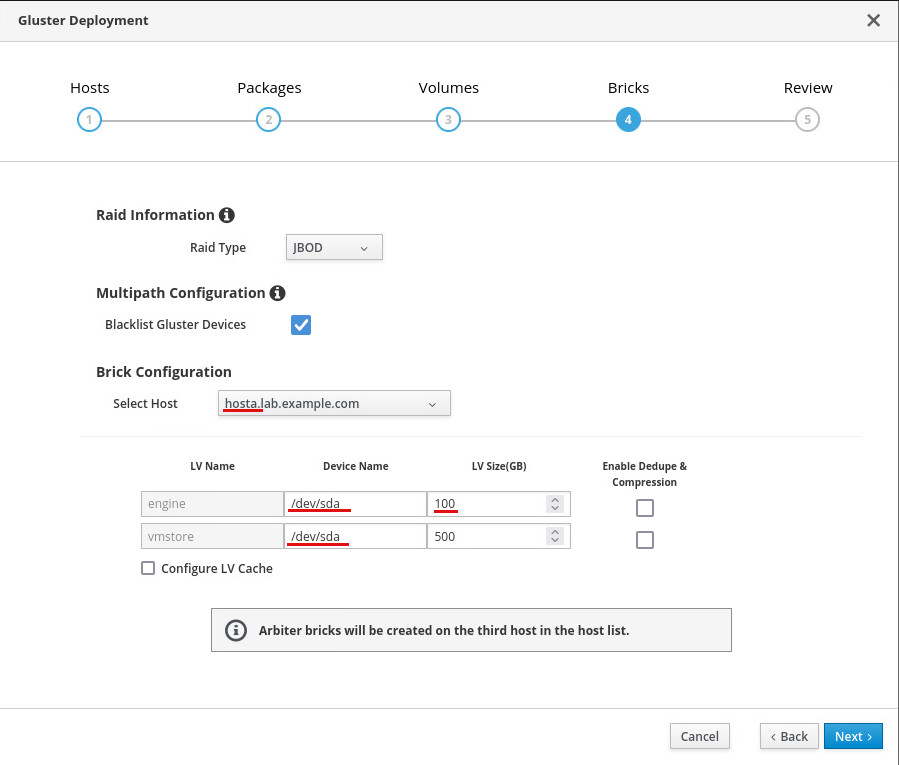This screenshot has height=765, width=899.
Task: Focus the vmstore Device Name field
Action: tap(355, 536)
